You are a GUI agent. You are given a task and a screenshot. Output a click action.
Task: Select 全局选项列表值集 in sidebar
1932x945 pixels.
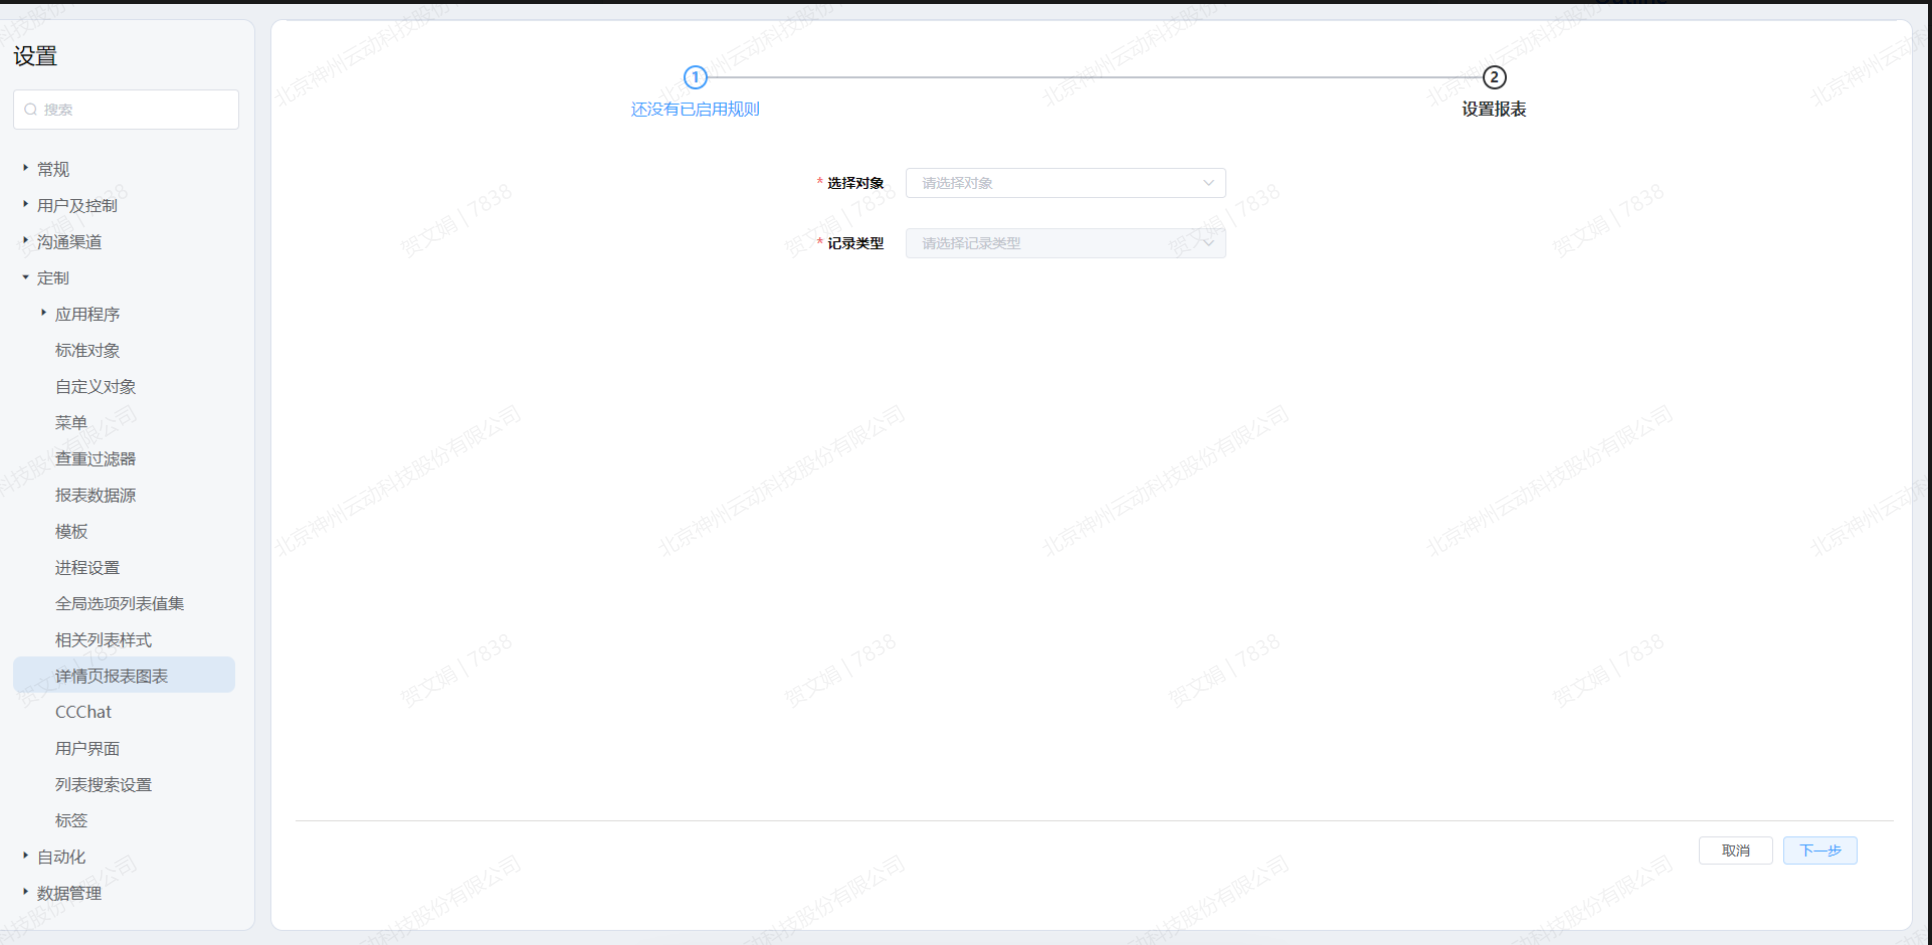coord(120,604)
